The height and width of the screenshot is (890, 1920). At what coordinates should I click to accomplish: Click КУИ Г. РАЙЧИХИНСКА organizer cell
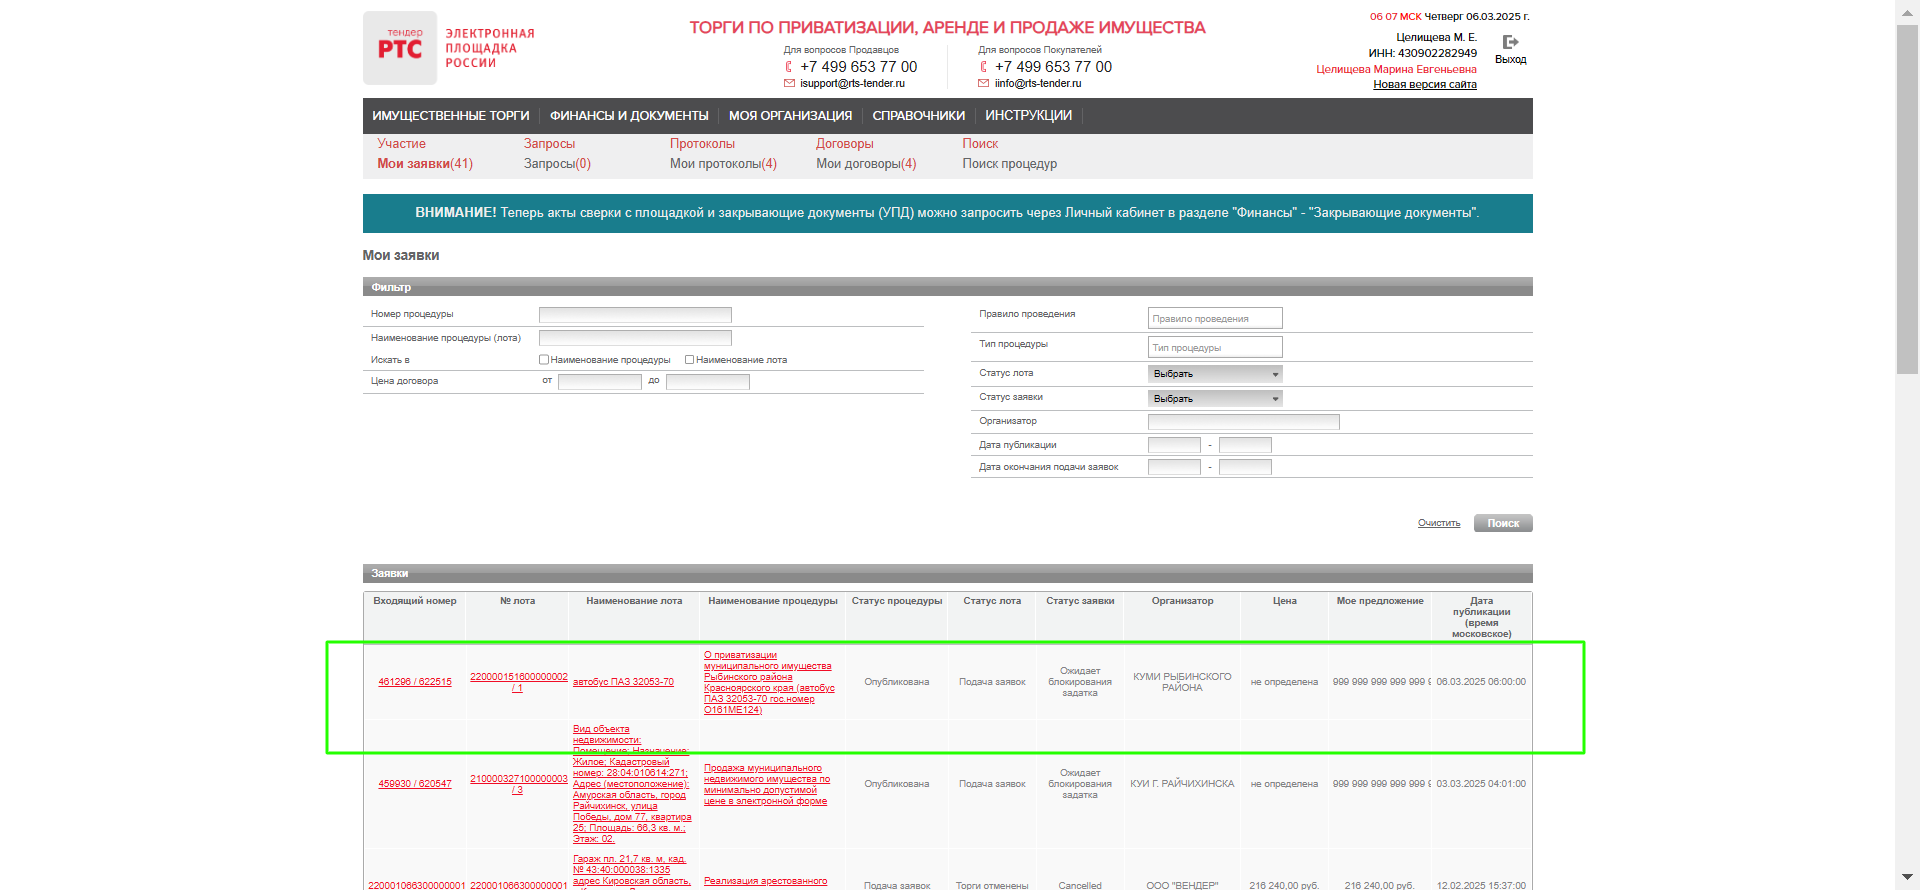pos(1182,784)
